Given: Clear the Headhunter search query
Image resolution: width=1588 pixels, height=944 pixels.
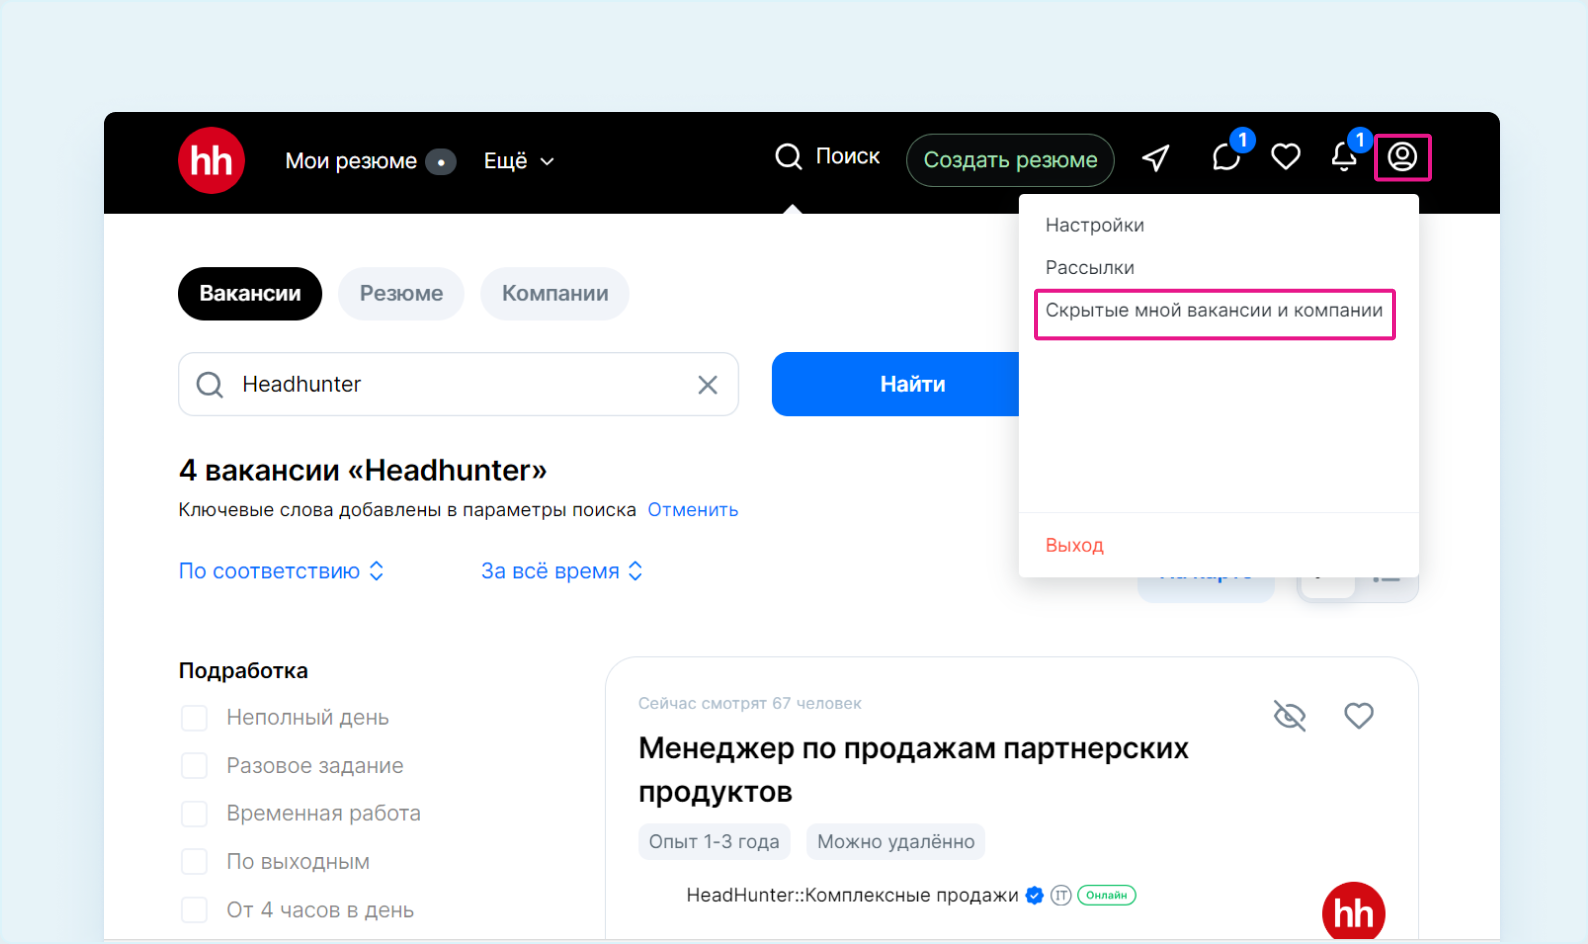Looking at the screenshot, I should pyautogui.click(x=707, y=385).
